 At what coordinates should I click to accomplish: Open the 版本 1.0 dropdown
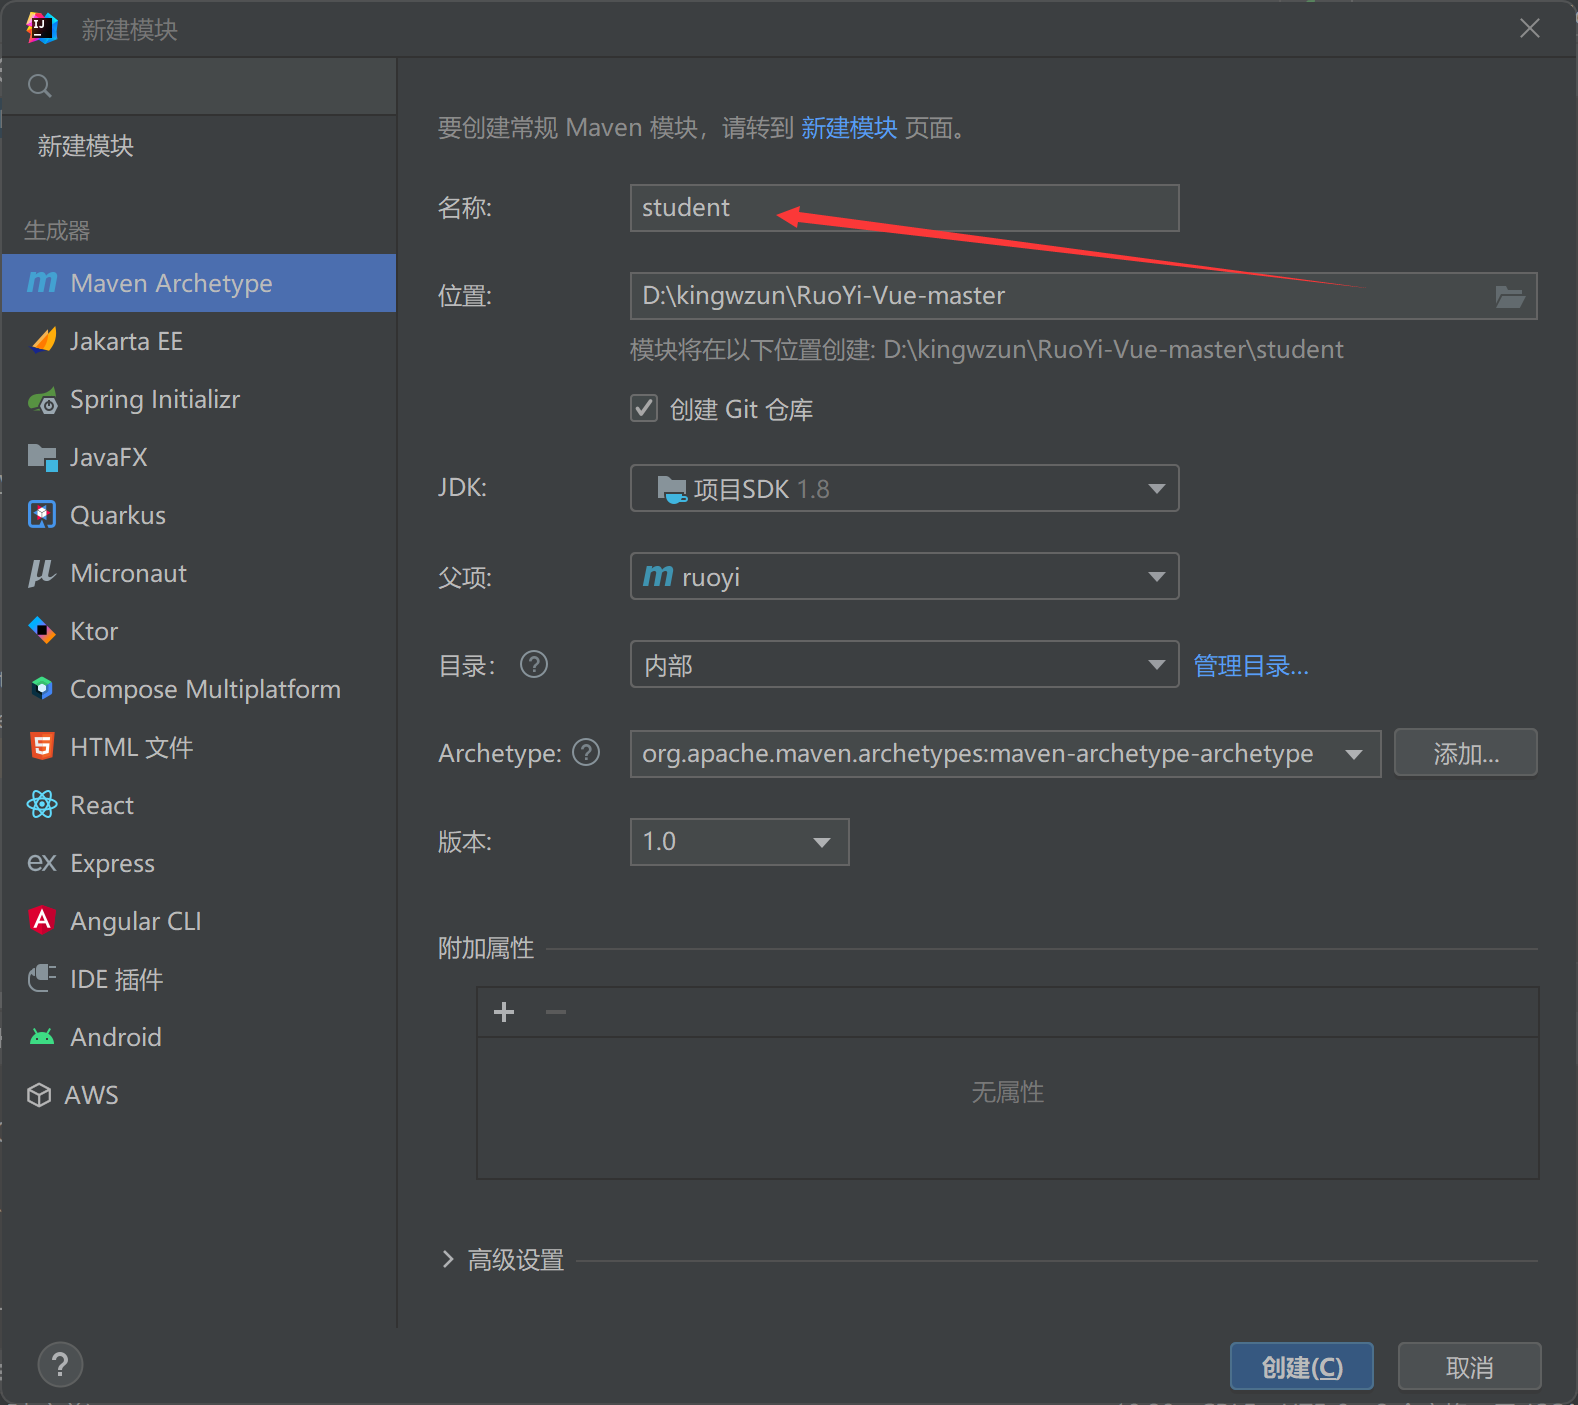point(740,842)
